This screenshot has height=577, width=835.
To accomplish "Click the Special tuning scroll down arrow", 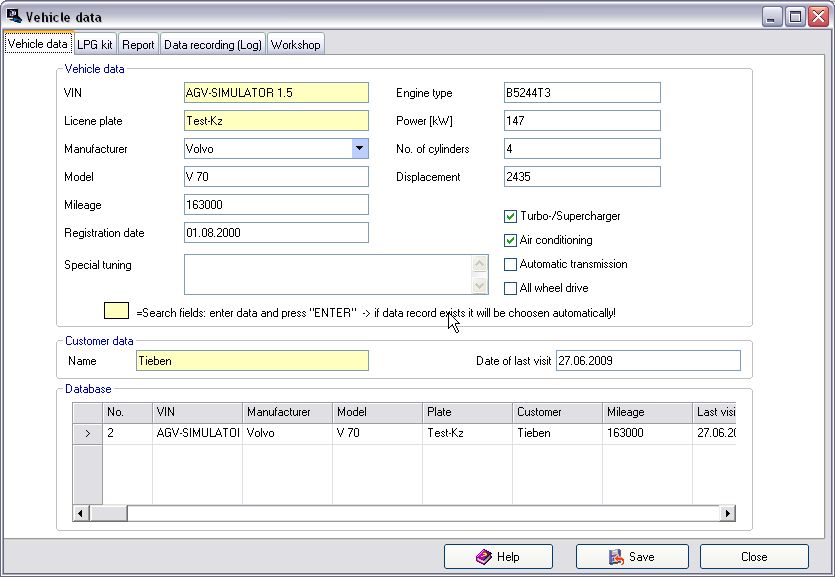I will [479, 286].
